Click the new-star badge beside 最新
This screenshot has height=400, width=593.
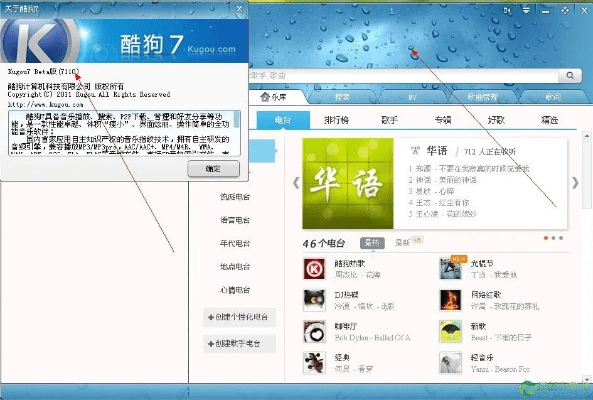point(418,240)
